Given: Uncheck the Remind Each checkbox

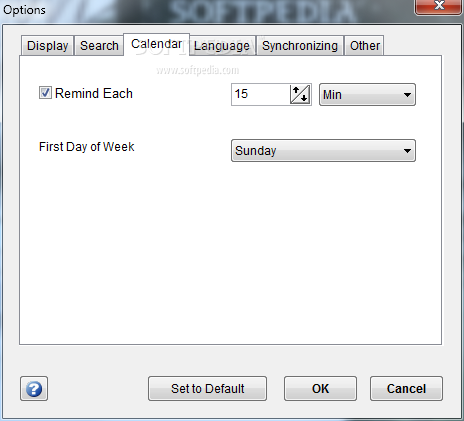Looking at the screenshot, I should coord(45,93).
